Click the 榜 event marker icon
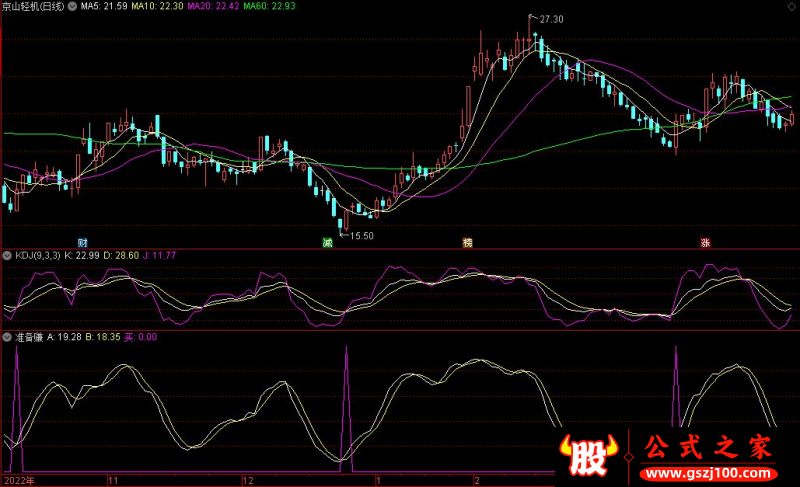The width and height of the screenshot is (800, 487). (466, 243)
